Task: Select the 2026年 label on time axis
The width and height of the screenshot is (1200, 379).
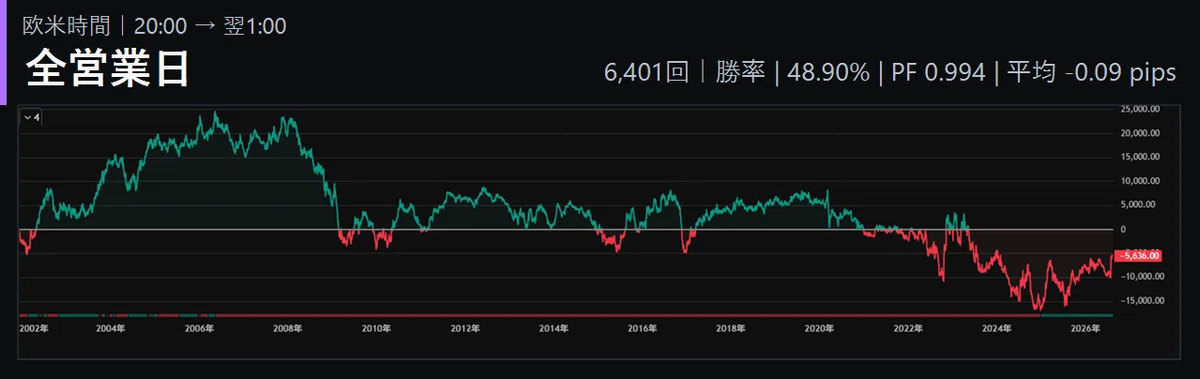Action: tap(1085, 327)
